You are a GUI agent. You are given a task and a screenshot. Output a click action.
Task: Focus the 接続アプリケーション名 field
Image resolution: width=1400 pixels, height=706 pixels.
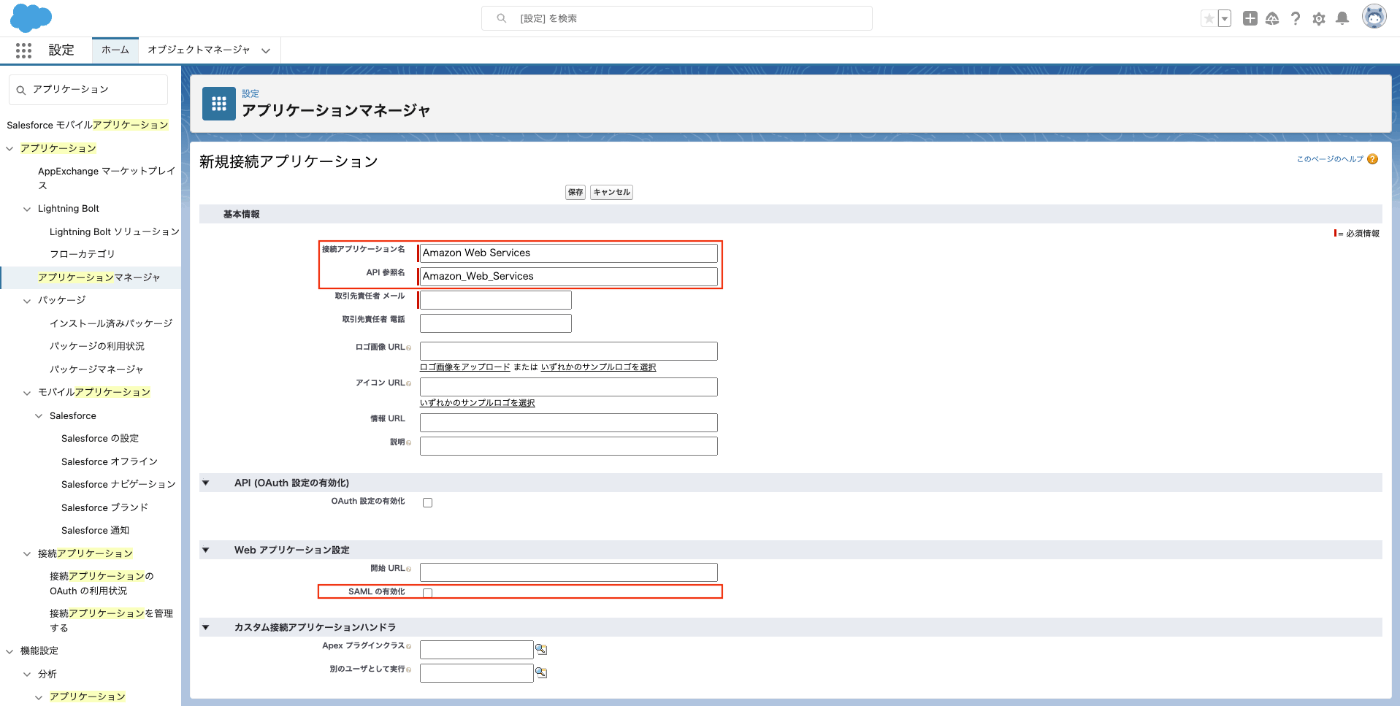569,253
